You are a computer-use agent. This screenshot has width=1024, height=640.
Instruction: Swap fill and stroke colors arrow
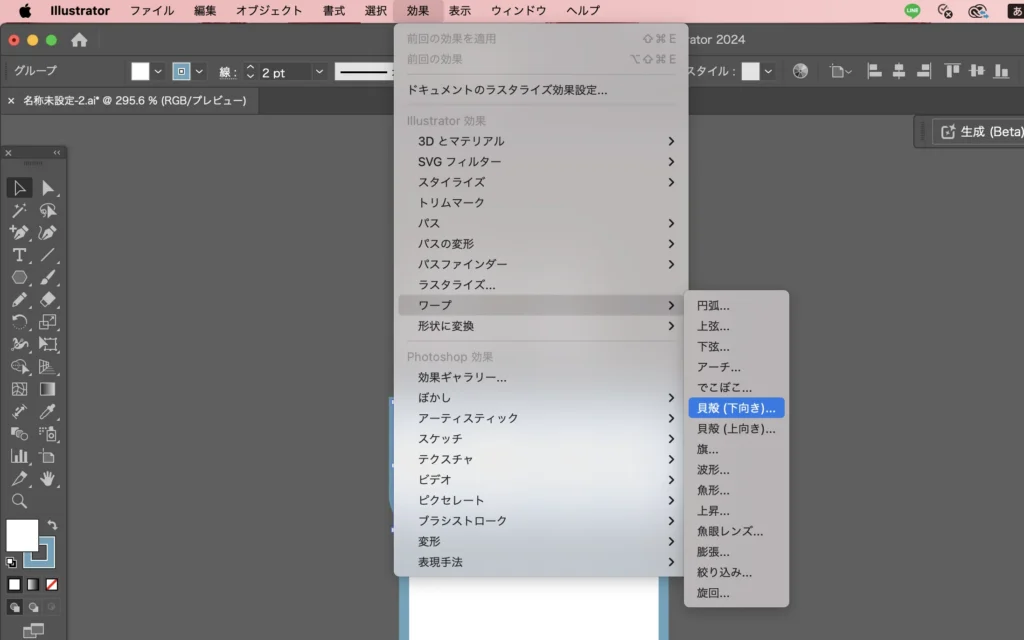[52, 525]
